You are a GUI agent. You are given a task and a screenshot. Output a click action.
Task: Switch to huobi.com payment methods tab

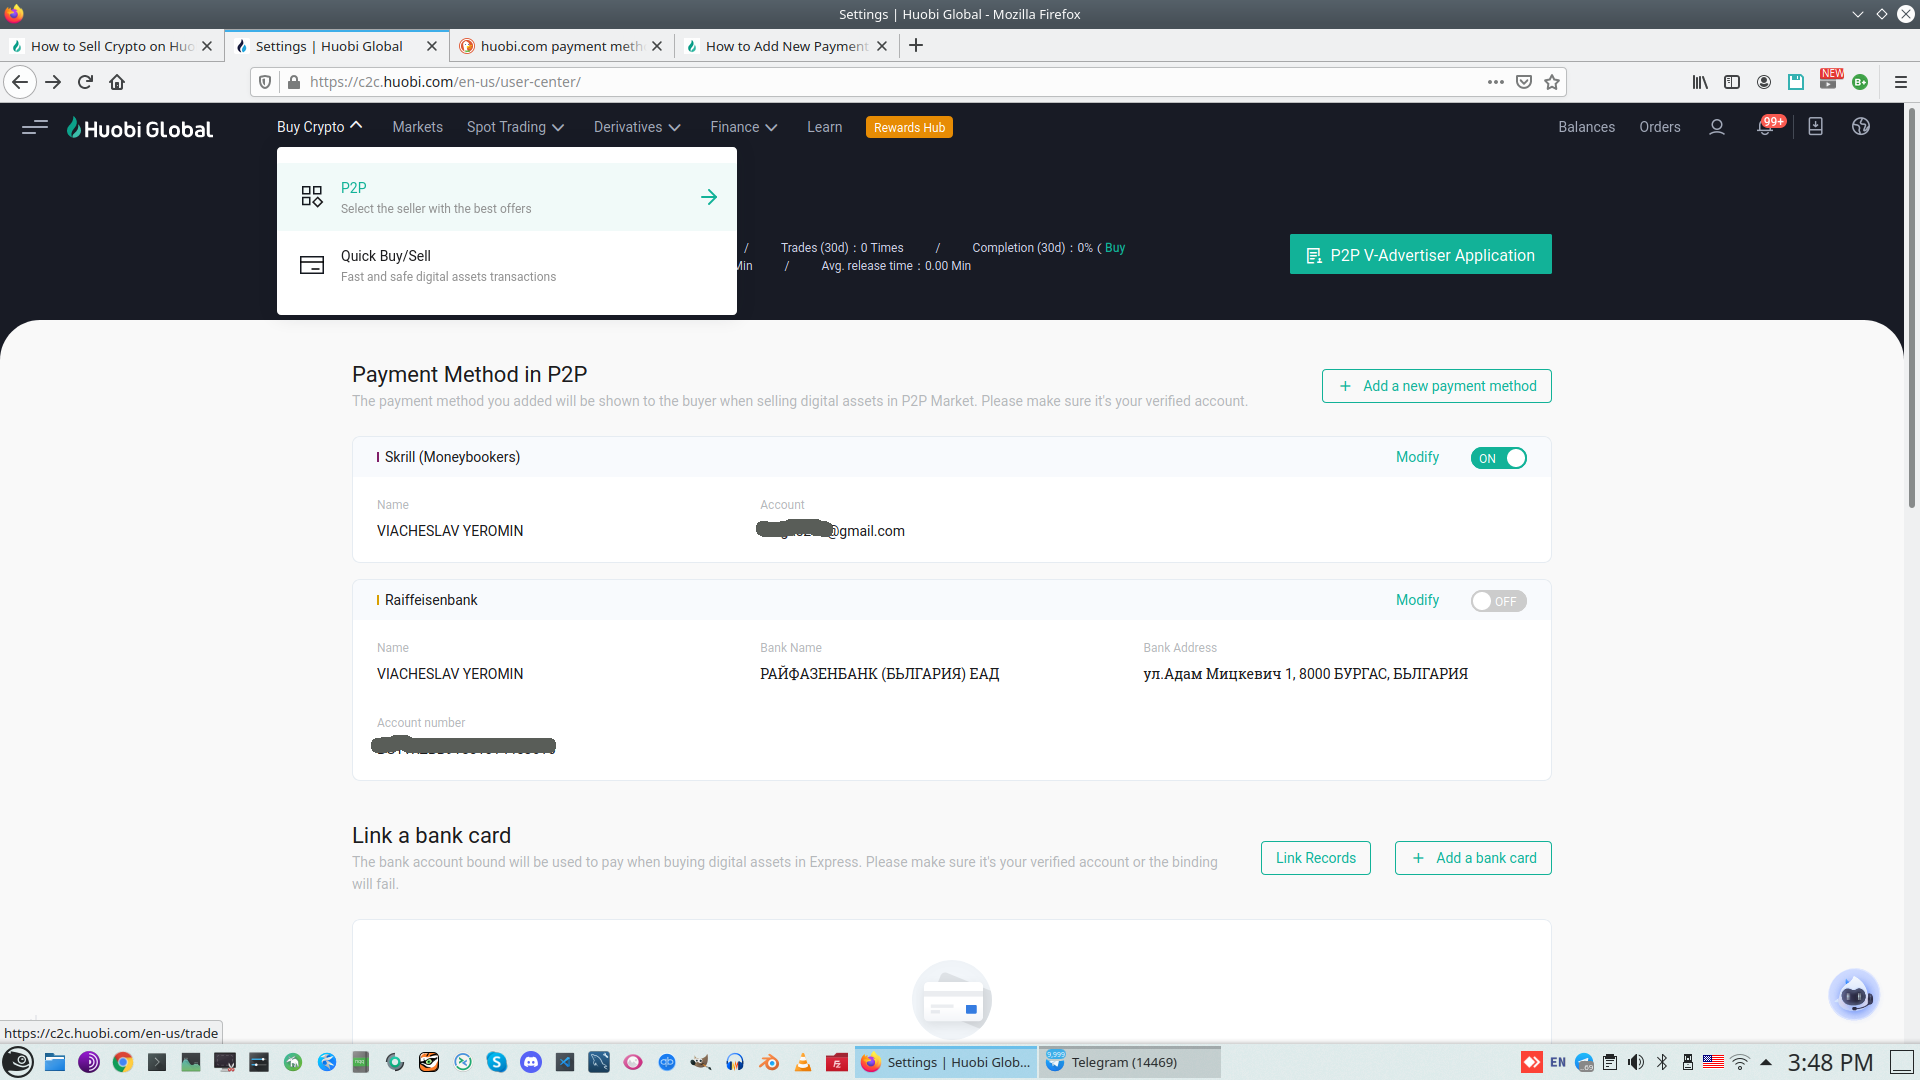click(559, 46)
